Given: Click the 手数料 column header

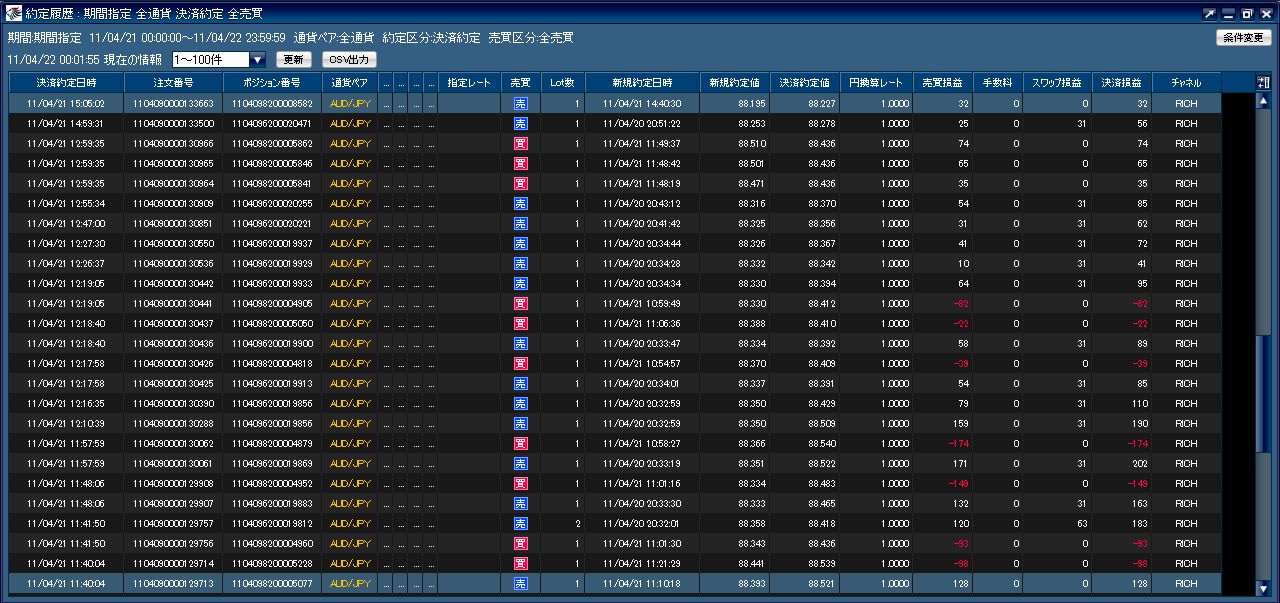Looking at the screenshot, I should pos(998,83).
